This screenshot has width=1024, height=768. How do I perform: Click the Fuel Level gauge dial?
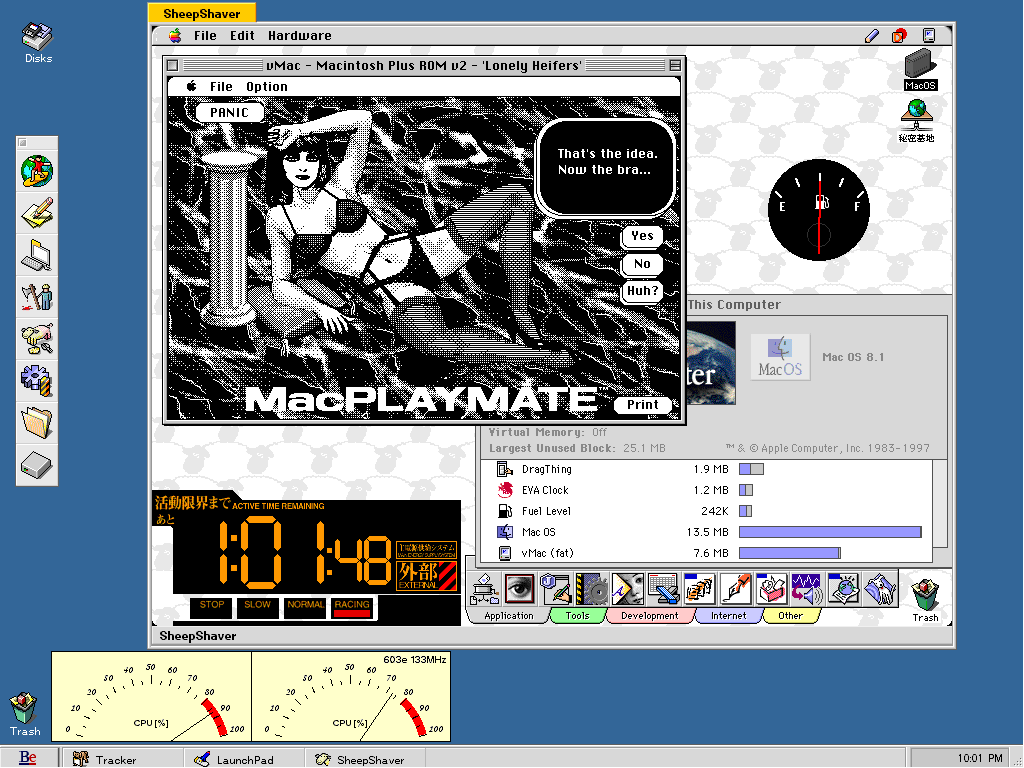[x=819, y=210]
